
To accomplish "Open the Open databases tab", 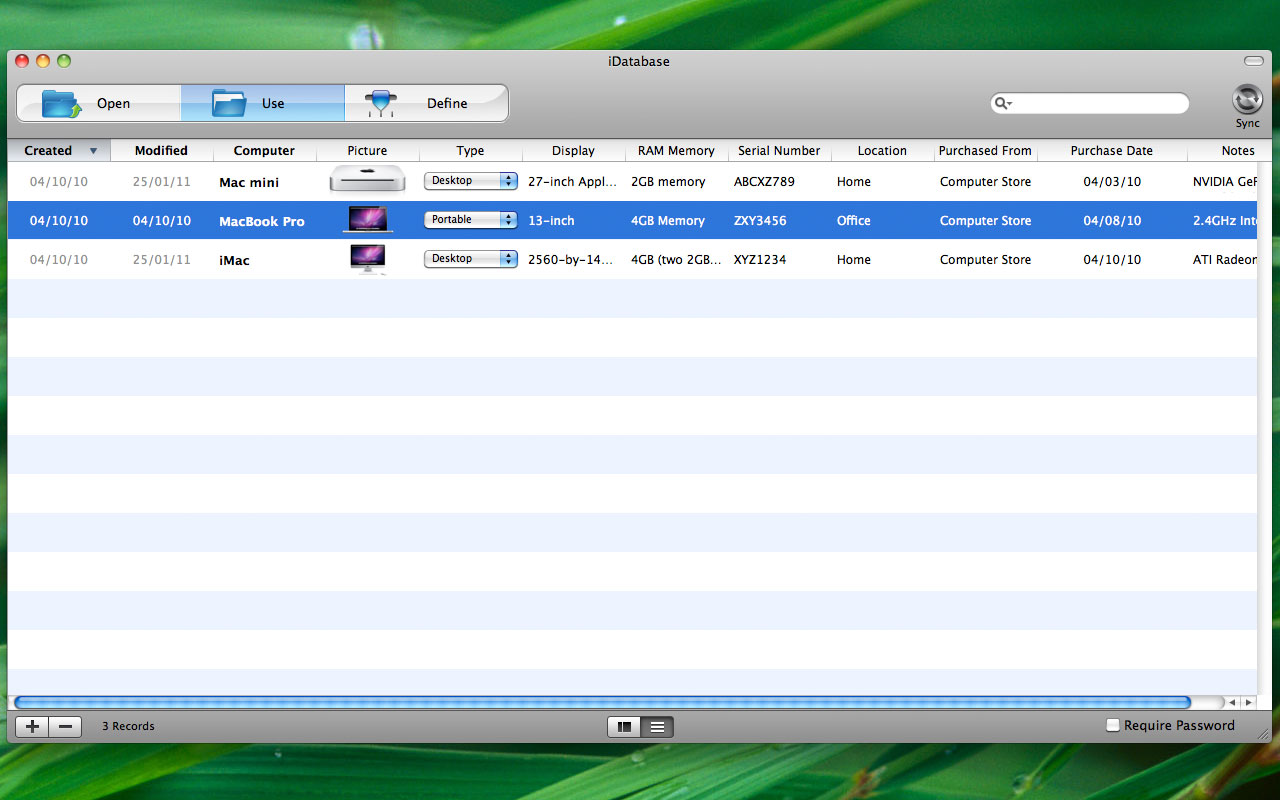I will point(98,103).
